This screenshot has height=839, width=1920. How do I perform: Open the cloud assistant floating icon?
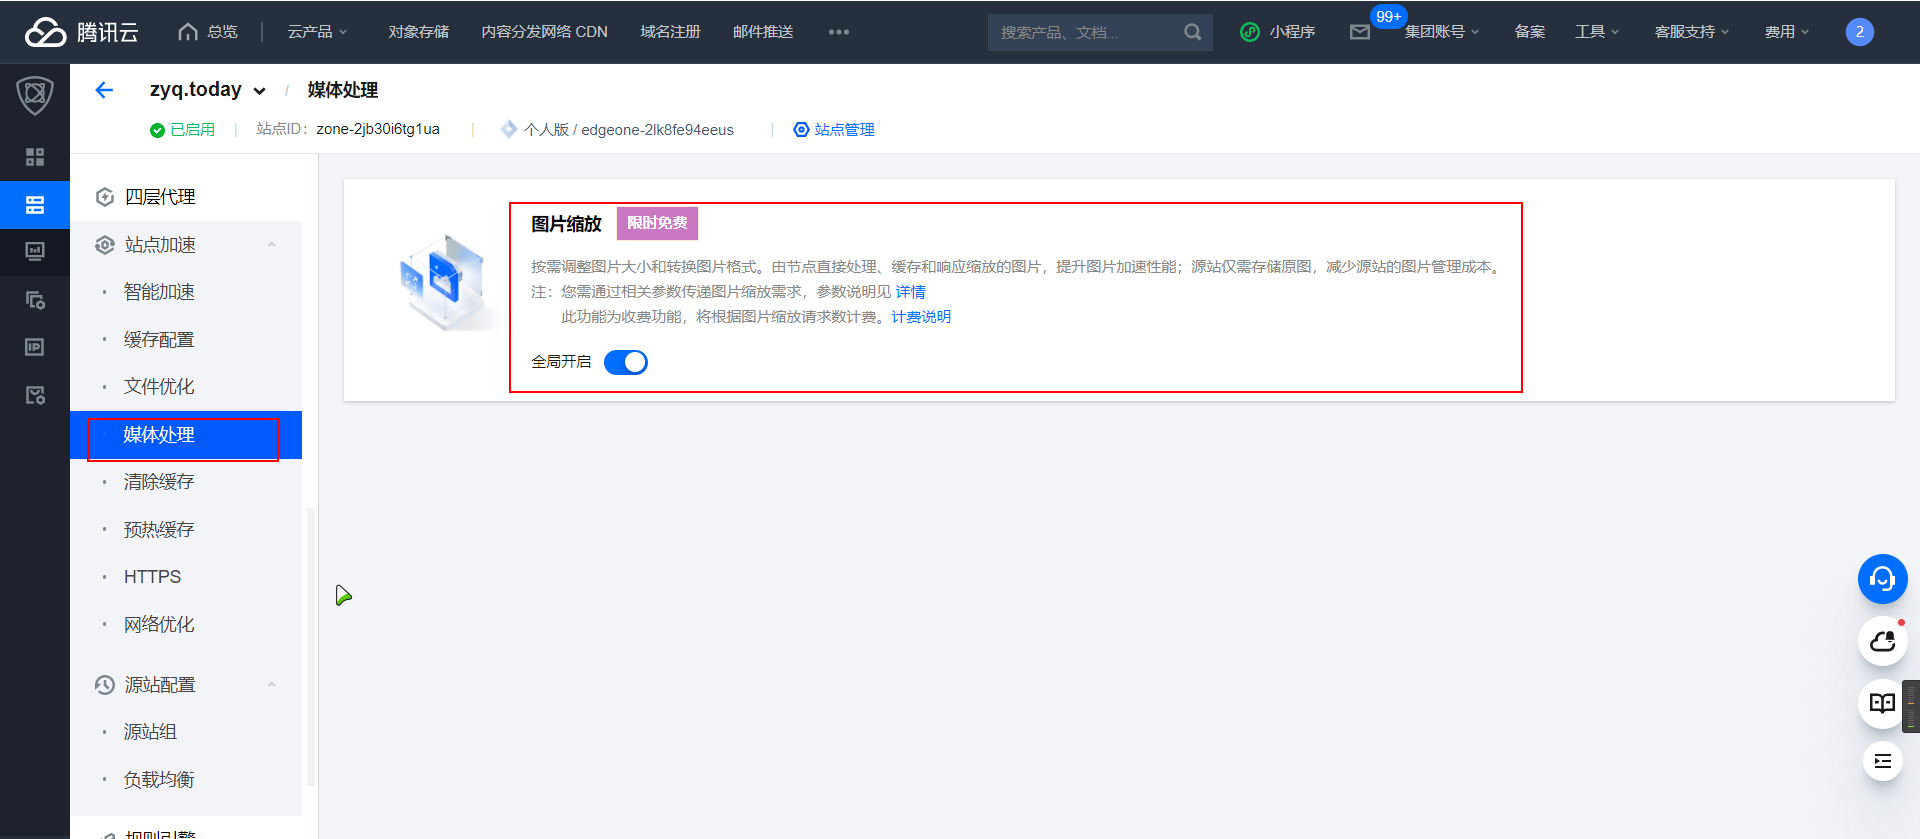pos(1882,641)
